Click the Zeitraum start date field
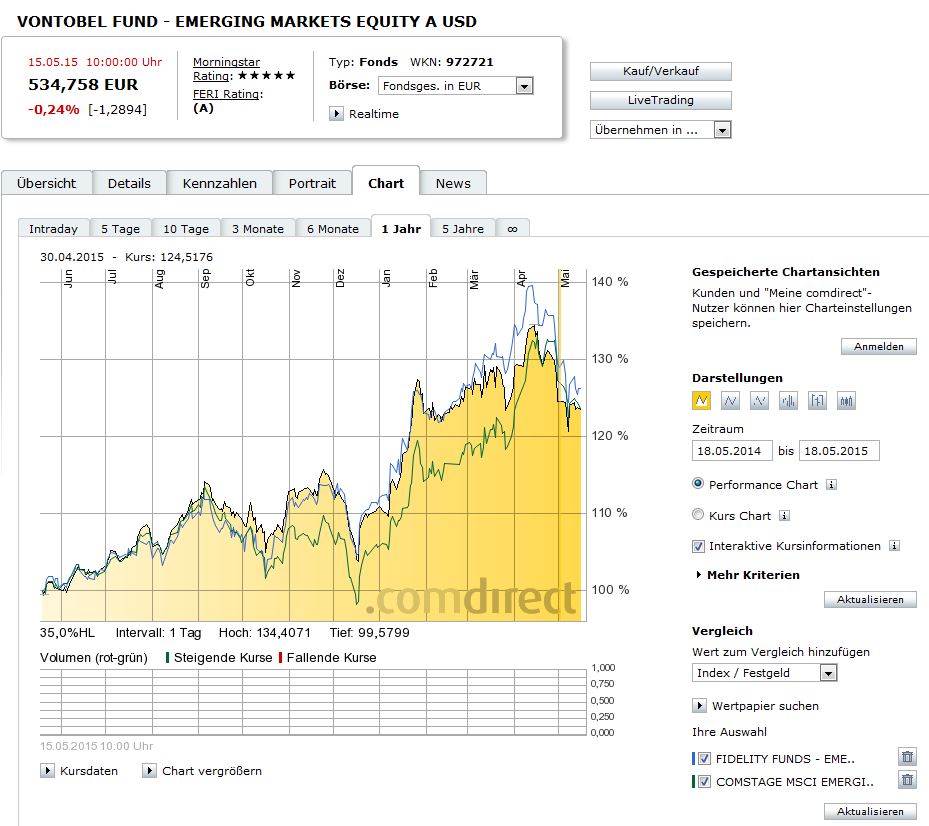This screenshot has width=929, height=826. click(733, 451)
